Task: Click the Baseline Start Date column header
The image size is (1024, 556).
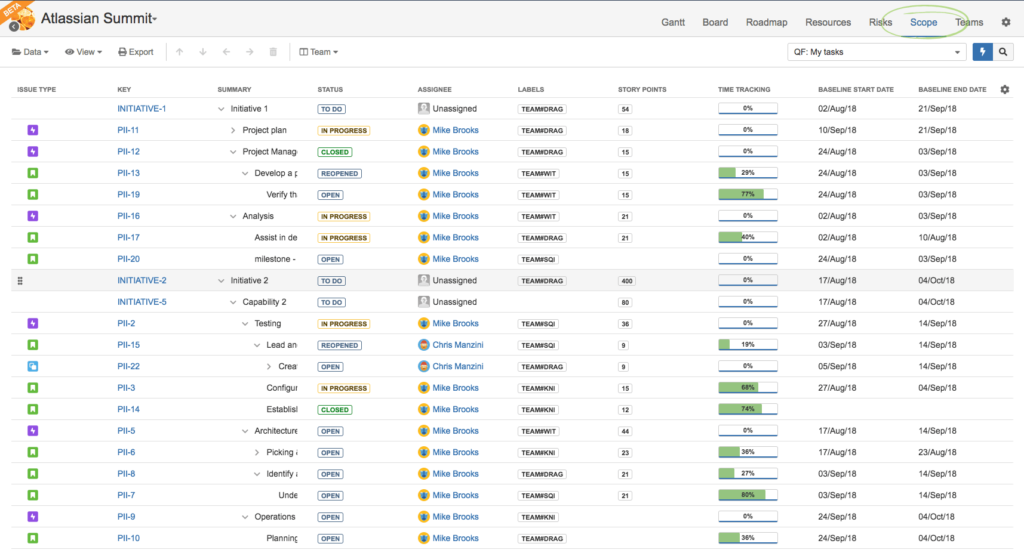Action: coord(856,90)
